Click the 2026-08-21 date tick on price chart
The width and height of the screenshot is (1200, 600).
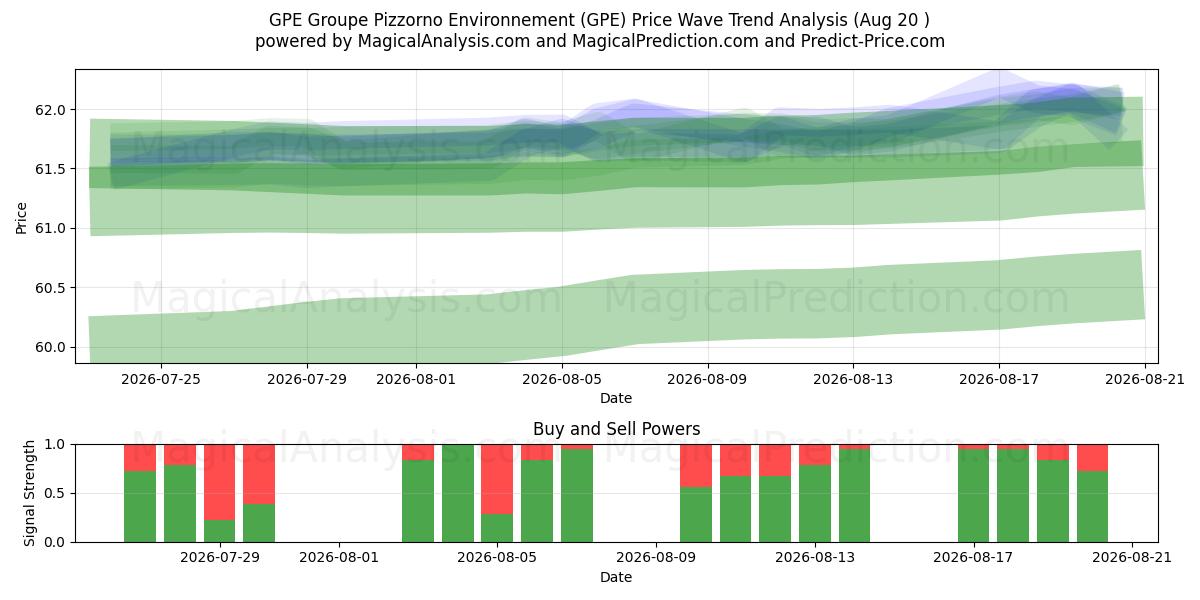click(x=1144, y=379)
